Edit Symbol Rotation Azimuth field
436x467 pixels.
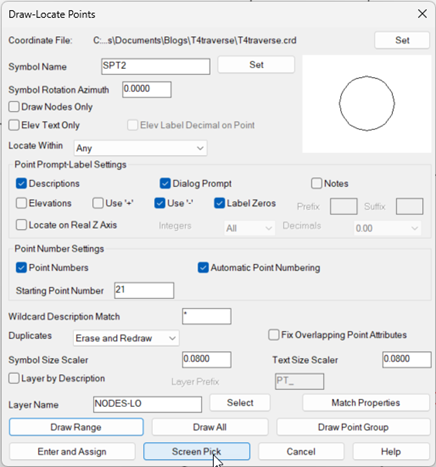[x=147, y=89]
